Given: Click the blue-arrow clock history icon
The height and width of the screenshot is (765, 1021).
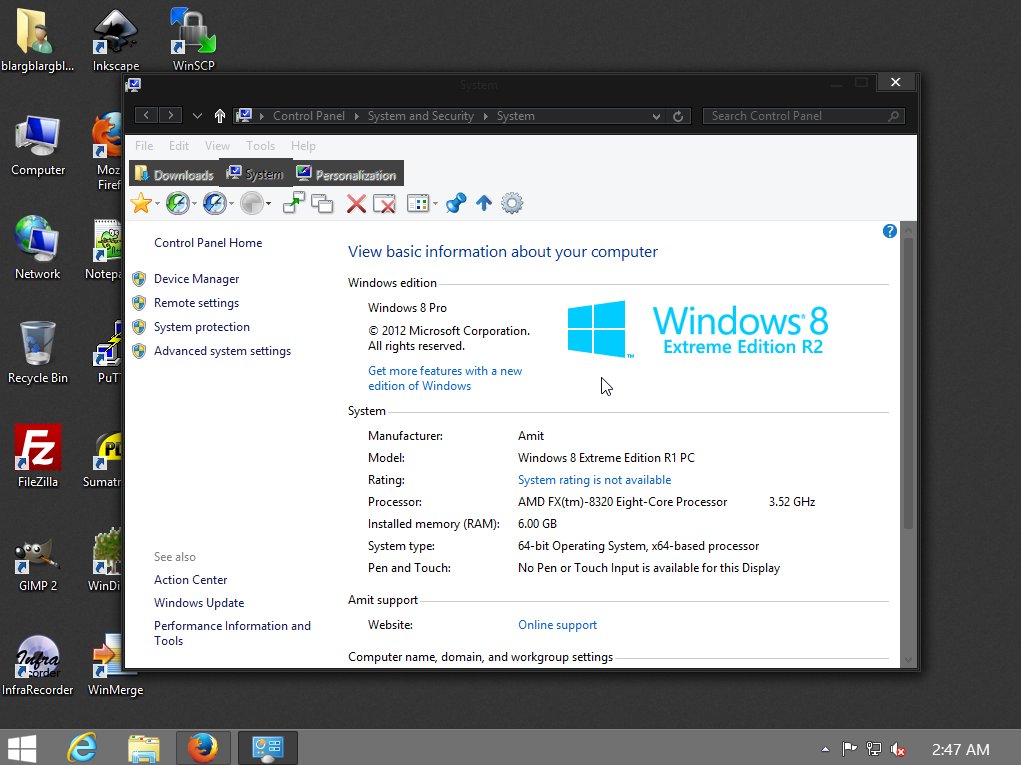Looking at the screenshot, I should click(214, 203).
